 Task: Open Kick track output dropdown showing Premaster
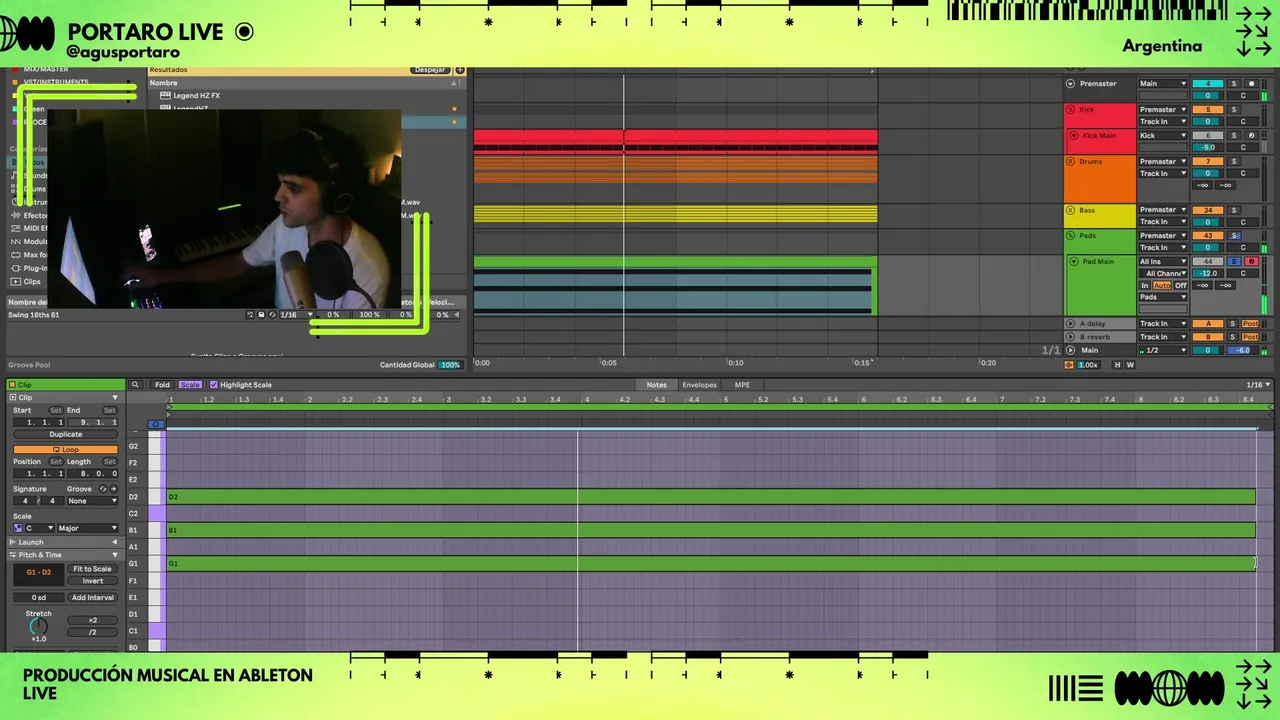tap(1163, 110)
